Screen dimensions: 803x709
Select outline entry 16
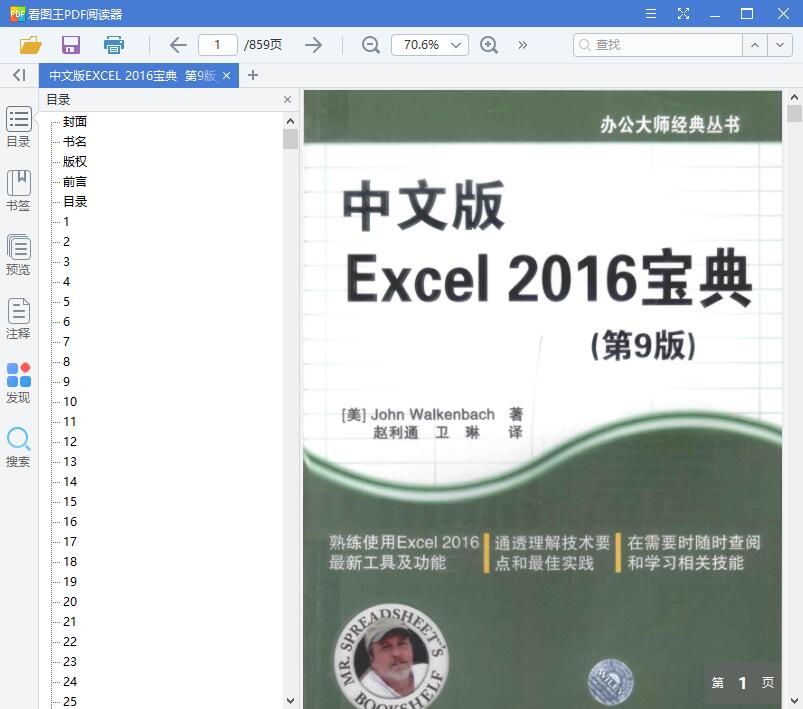click(70, 522)
